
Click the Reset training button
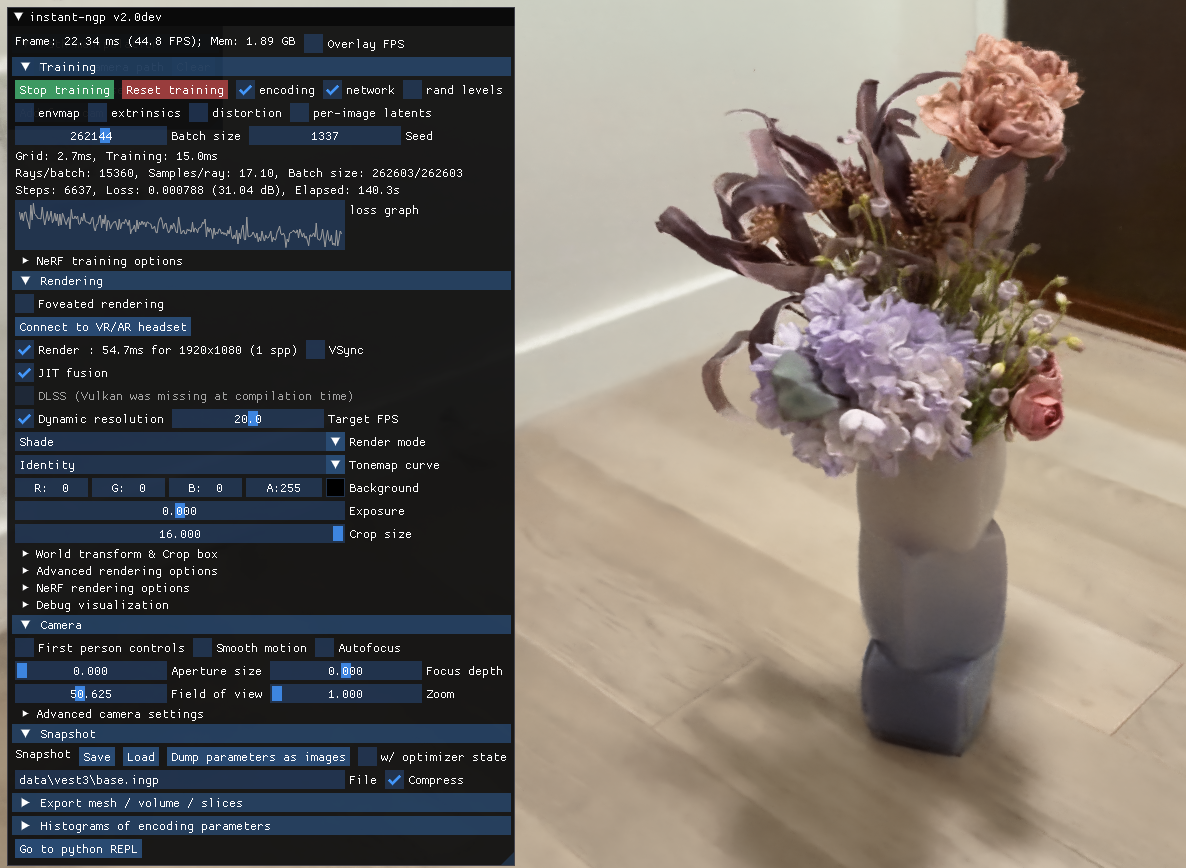click(175, 90)
